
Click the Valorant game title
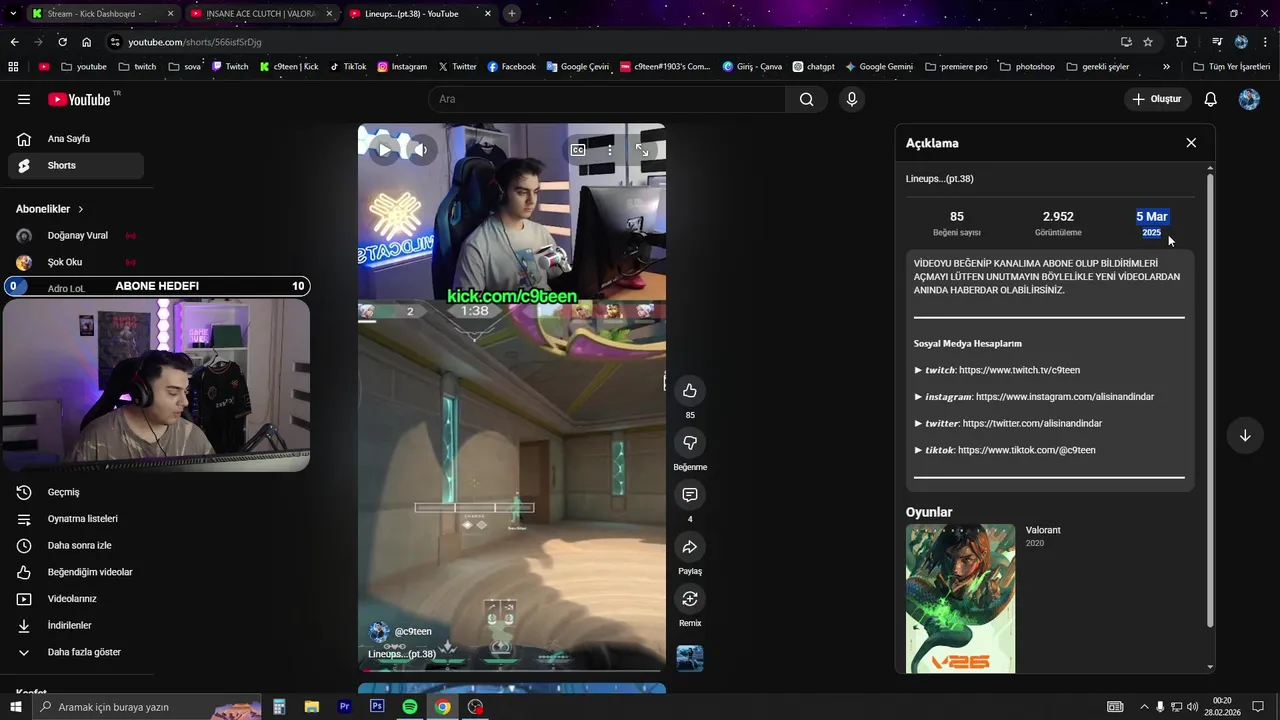pyautogui.click(x=1043, y=530)
